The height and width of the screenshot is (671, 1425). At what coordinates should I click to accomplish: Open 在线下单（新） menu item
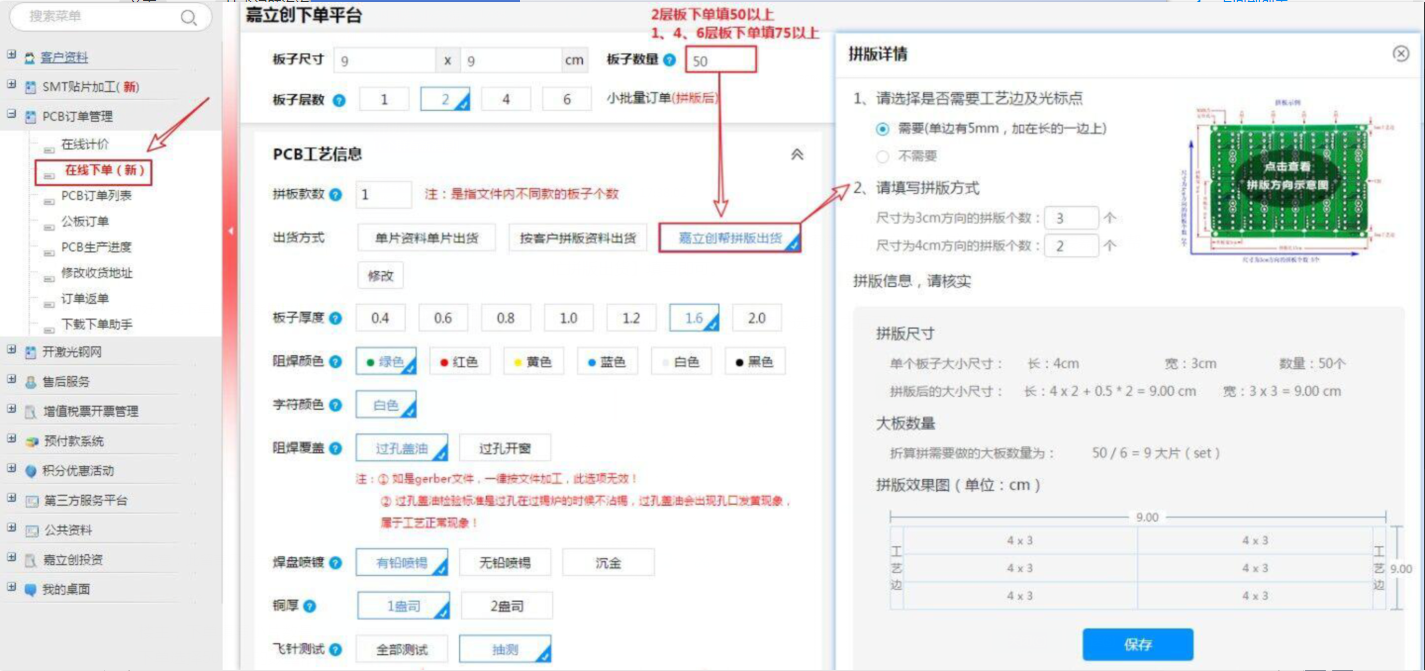(104, 171)
